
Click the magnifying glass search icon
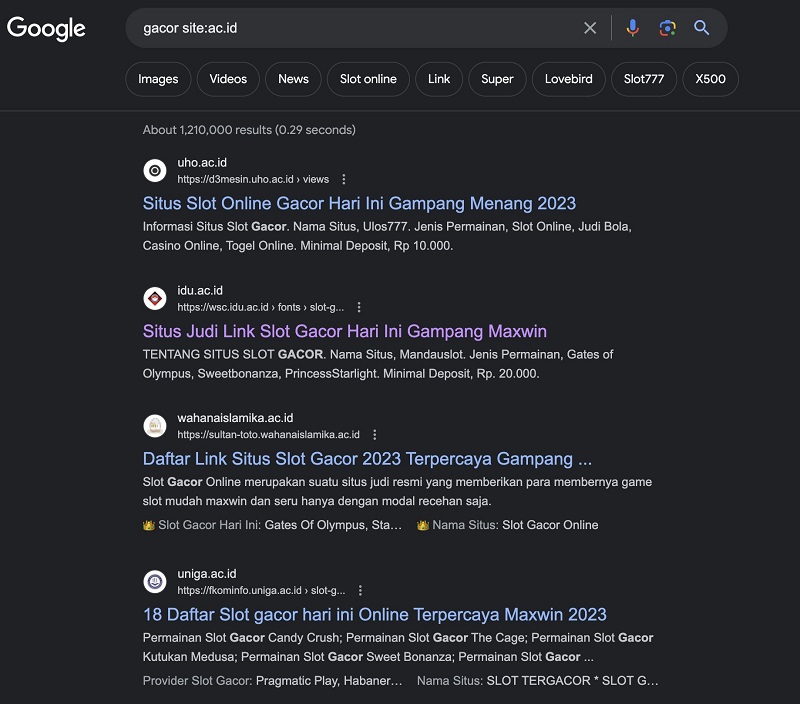702,28
